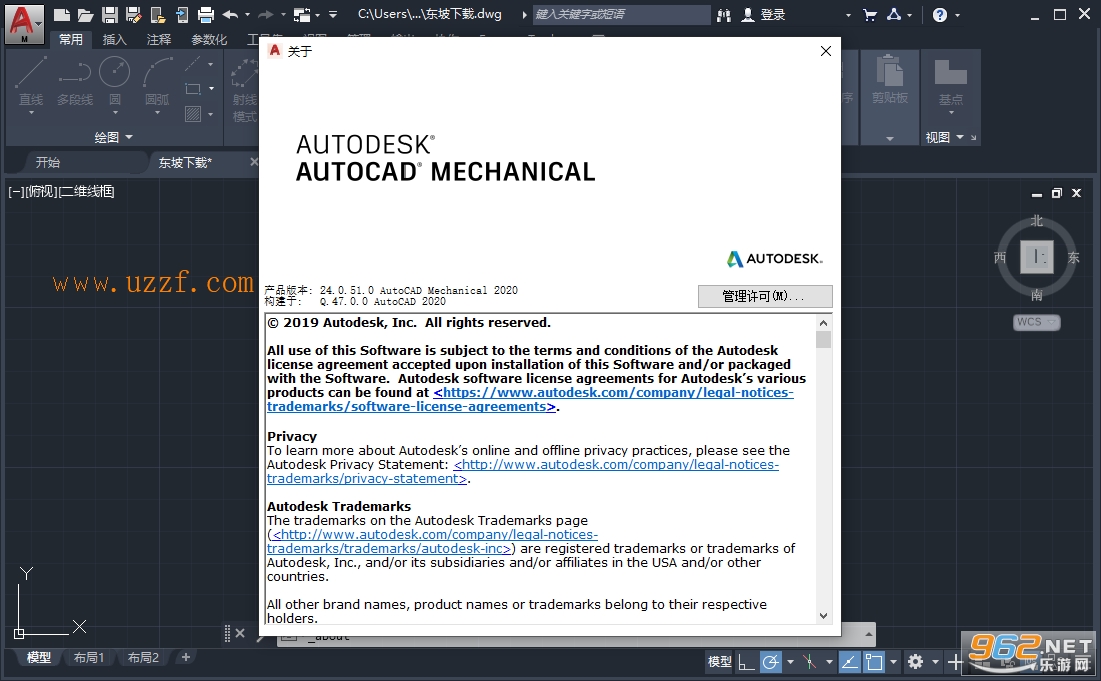1101x681 pixels.
Task: Open the Help question mark icon
Action: coord(940,15)
